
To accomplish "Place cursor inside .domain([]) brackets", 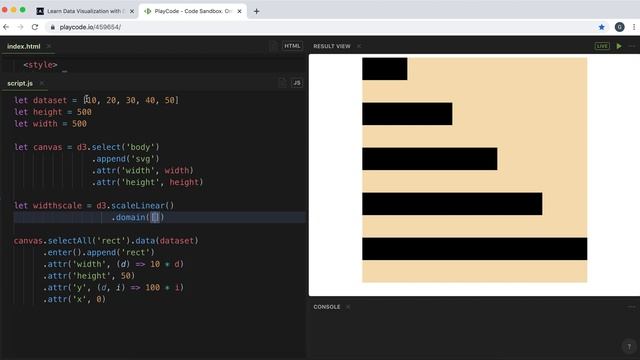I will point(155,217).
